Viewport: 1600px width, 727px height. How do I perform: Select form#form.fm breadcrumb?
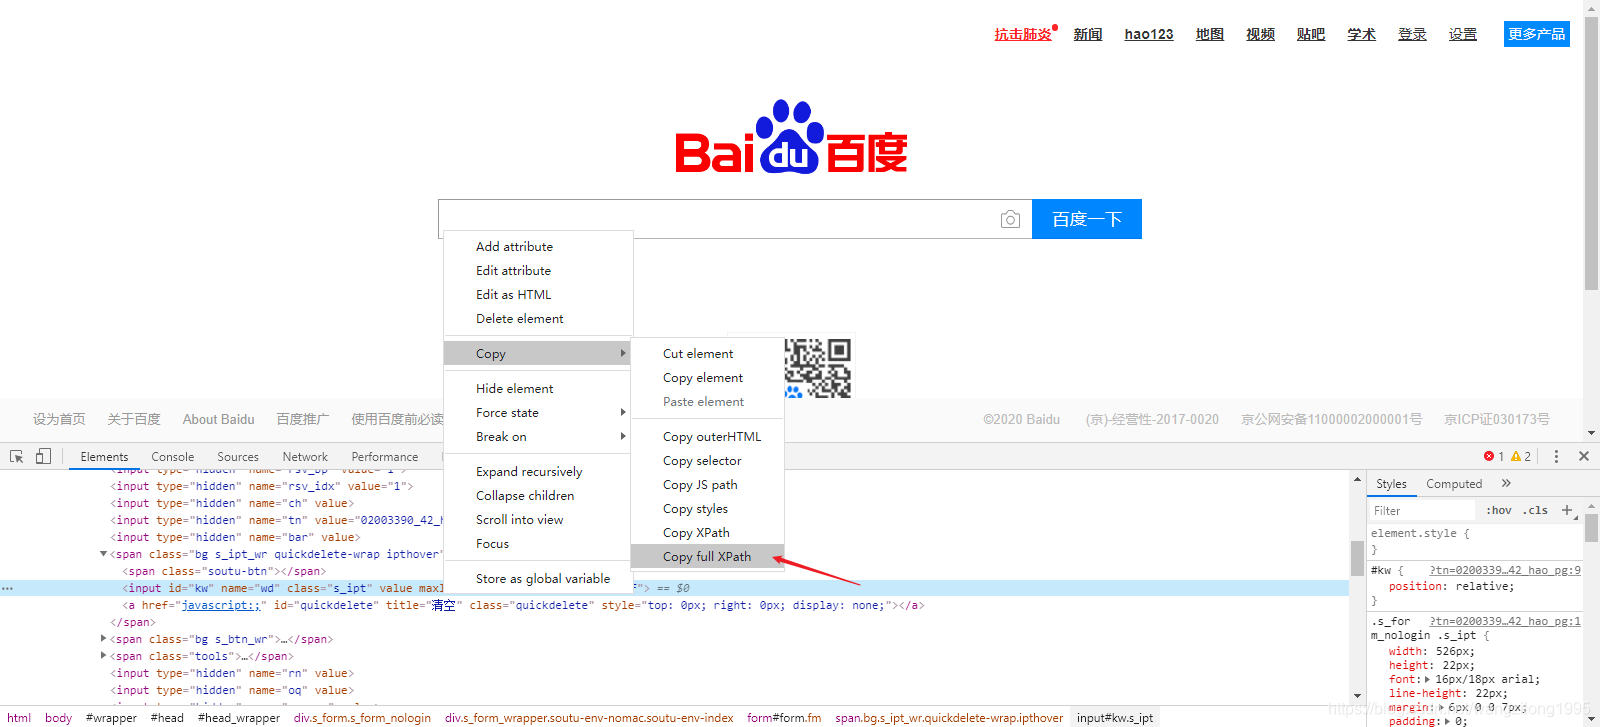click(x=784, y=717)
